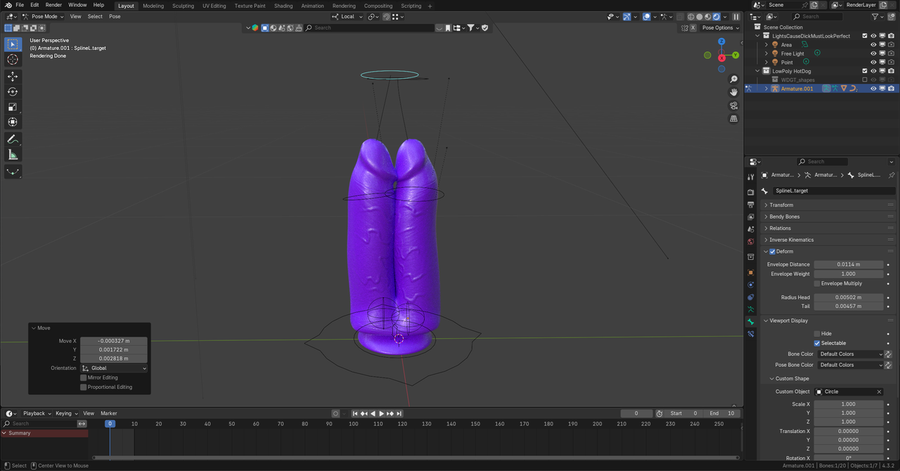Open the Pose Options button
This screenshot has height=471, width=900.
coord(718,28)
